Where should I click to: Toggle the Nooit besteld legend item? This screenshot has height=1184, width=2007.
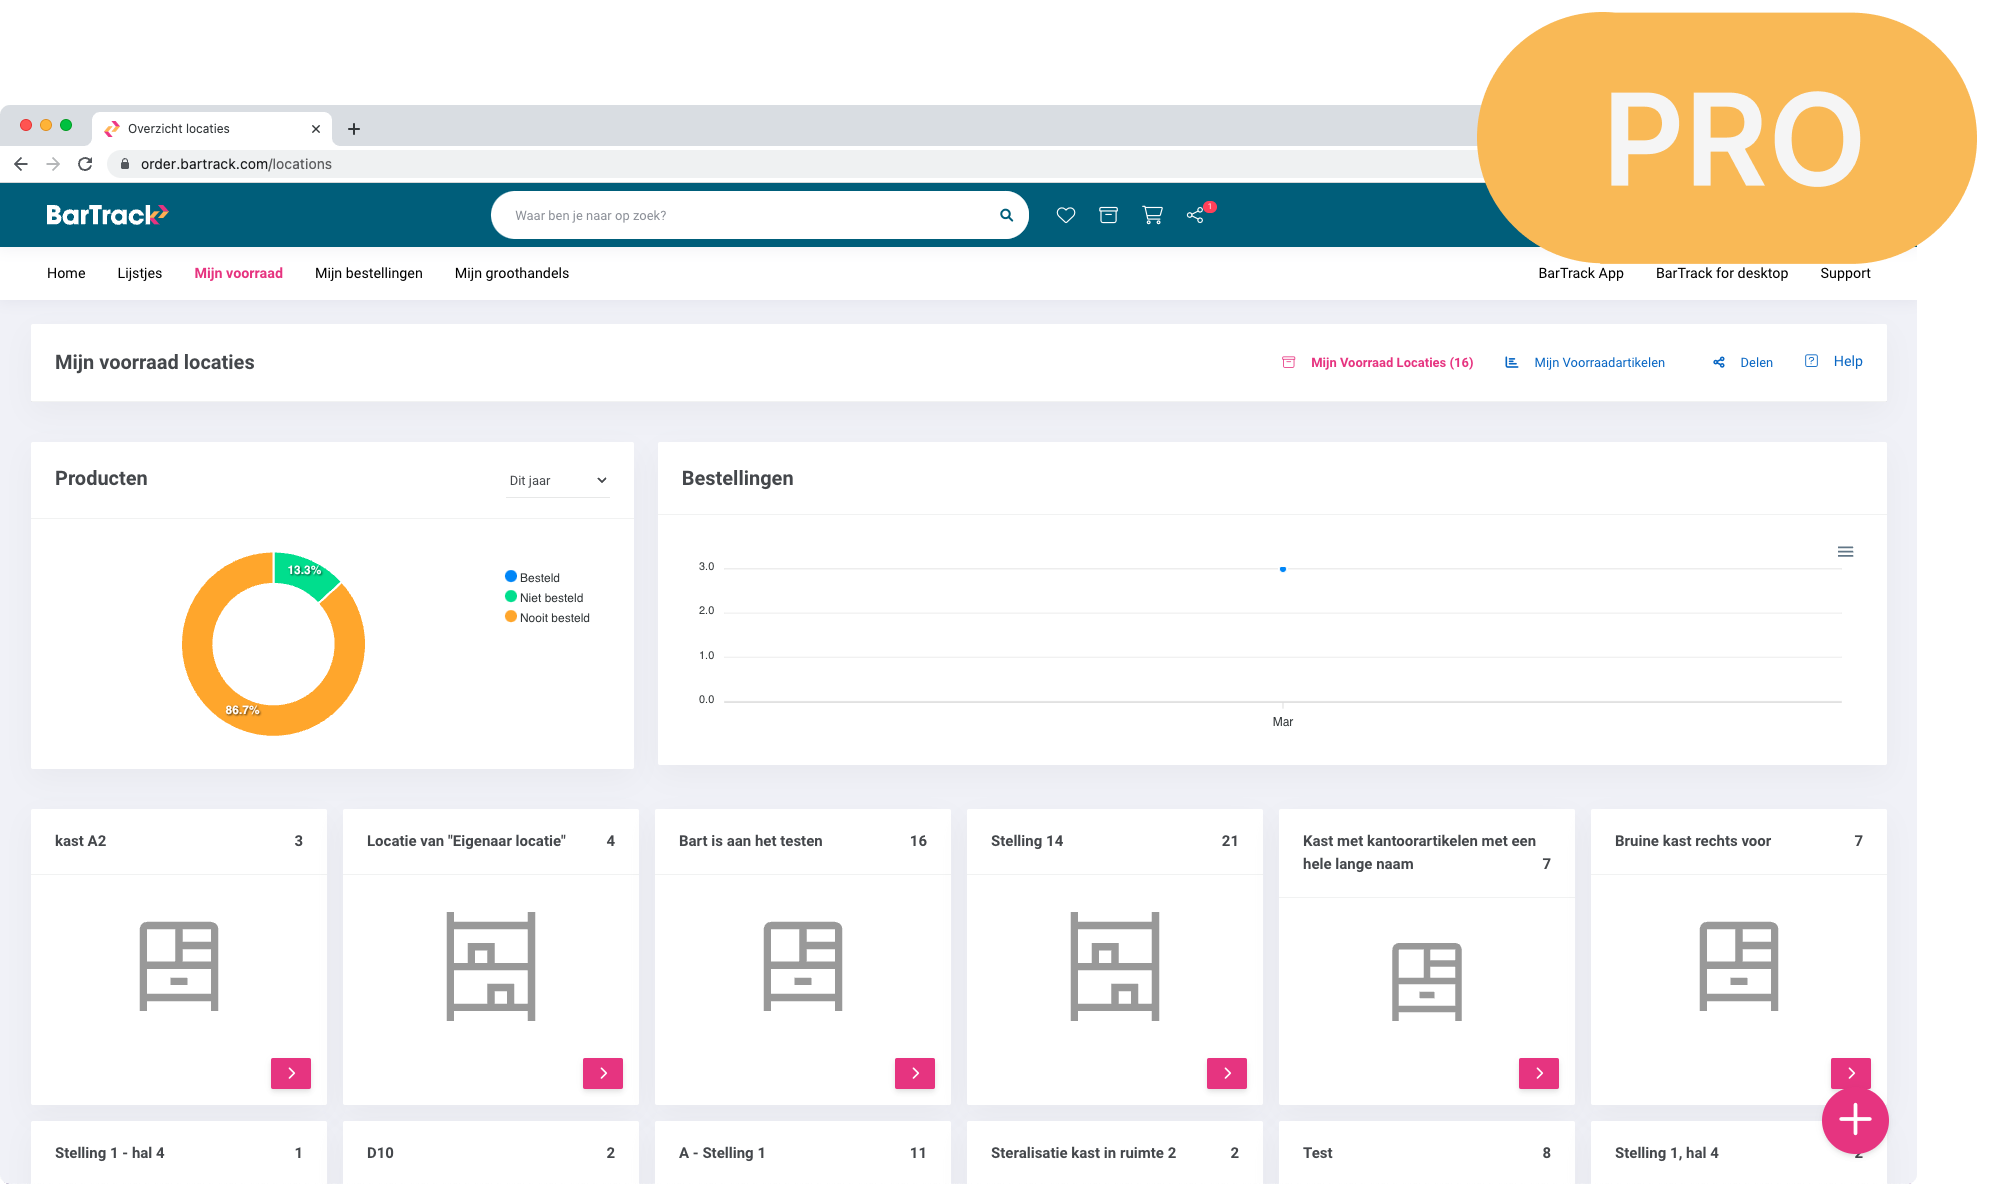pyautogui.click(x=548, y=617)
